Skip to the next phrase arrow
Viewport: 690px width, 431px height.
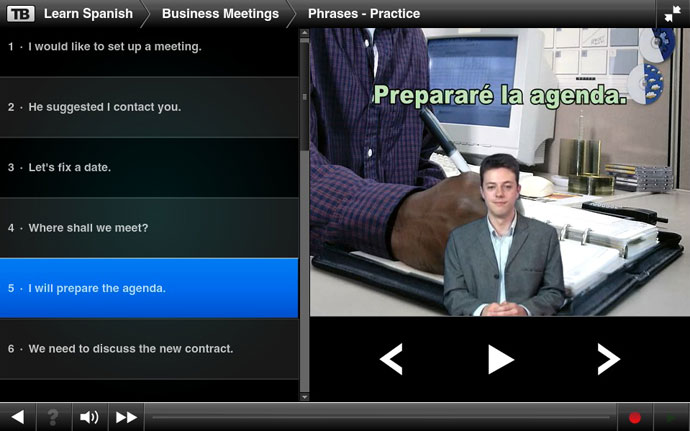[607, 359]
